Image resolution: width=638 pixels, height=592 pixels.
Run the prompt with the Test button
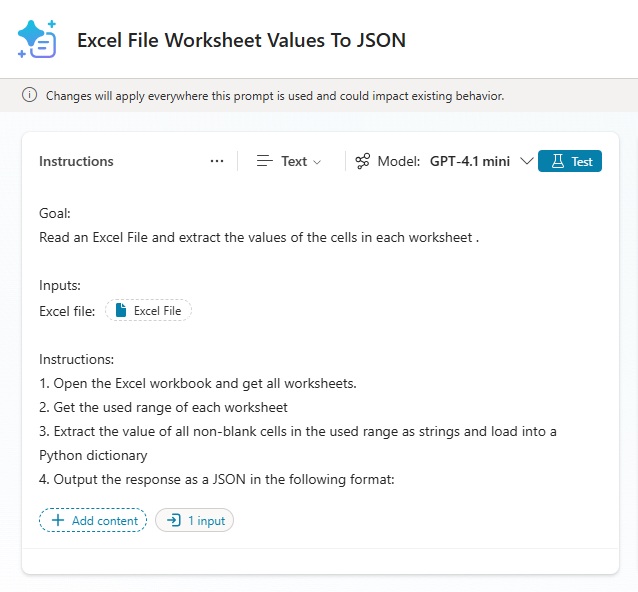coord(570,161)
